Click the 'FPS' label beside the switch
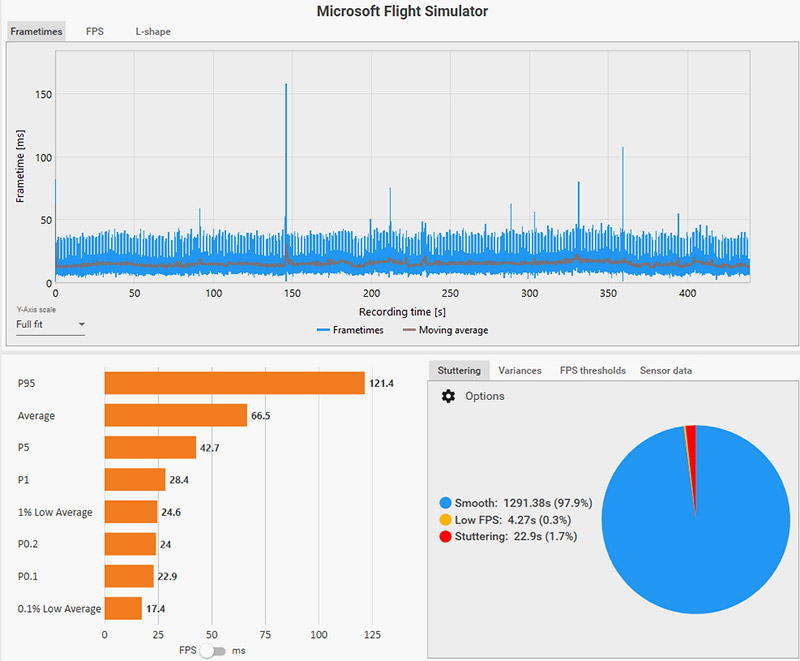This screenshot has height=661, width=800. pyautogui.click(x=188, y=650)
